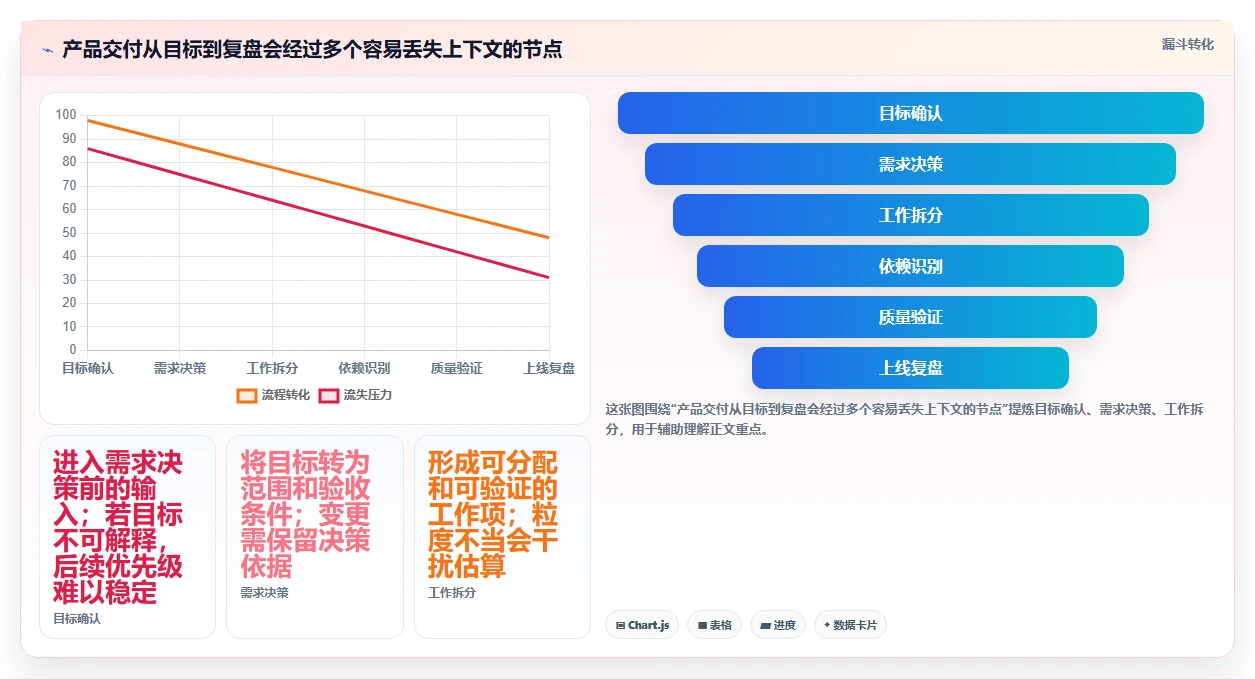1255x679 pixels.
Task: Toggle the 流程转化 legend swatch
Action: 247,395
